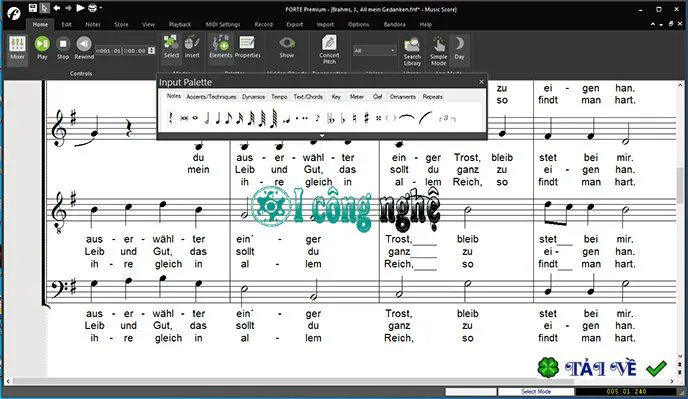The image size is (688, 399).
Task: Open the Notes ribbon tab
Action: click(x=93, y=25)
